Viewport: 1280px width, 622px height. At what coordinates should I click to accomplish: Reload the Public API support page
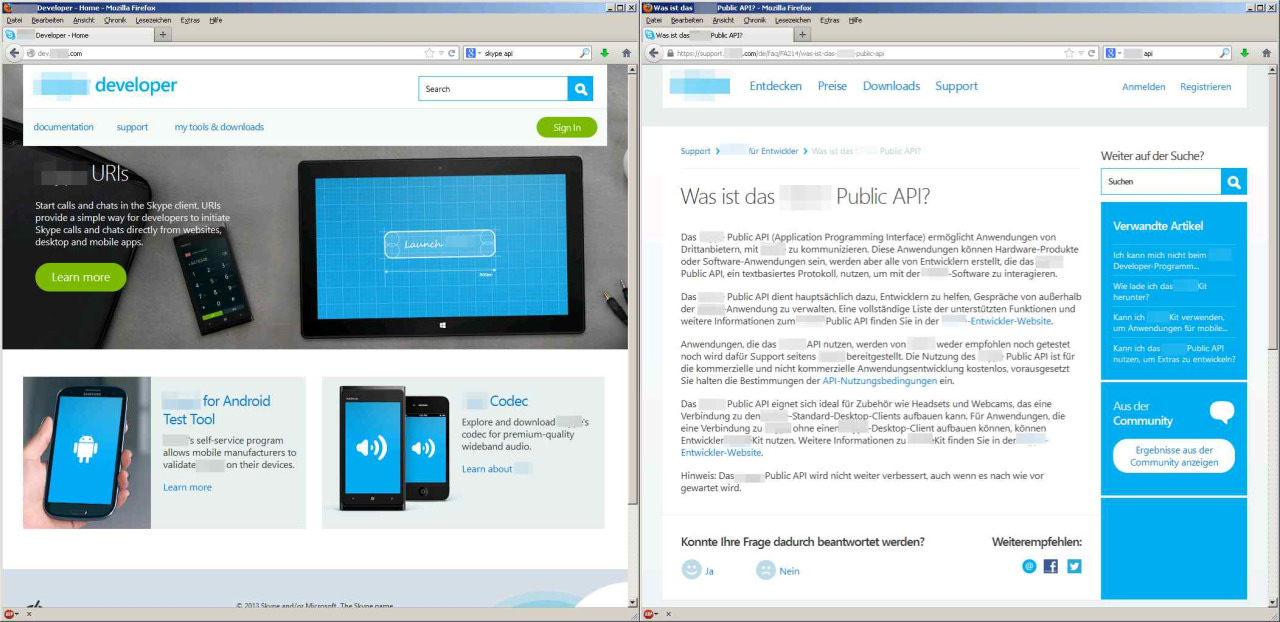[x=1092, y=53]
